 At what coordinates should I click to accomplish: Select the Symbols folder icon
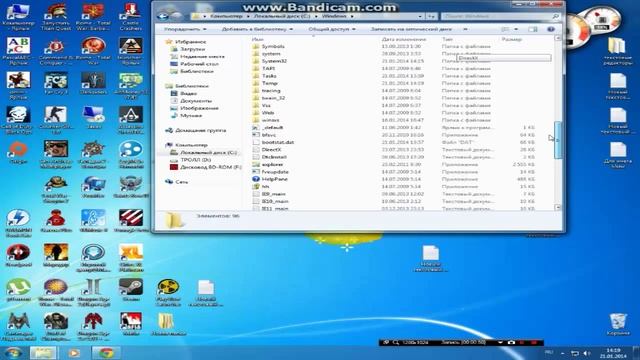pos(256,47)
